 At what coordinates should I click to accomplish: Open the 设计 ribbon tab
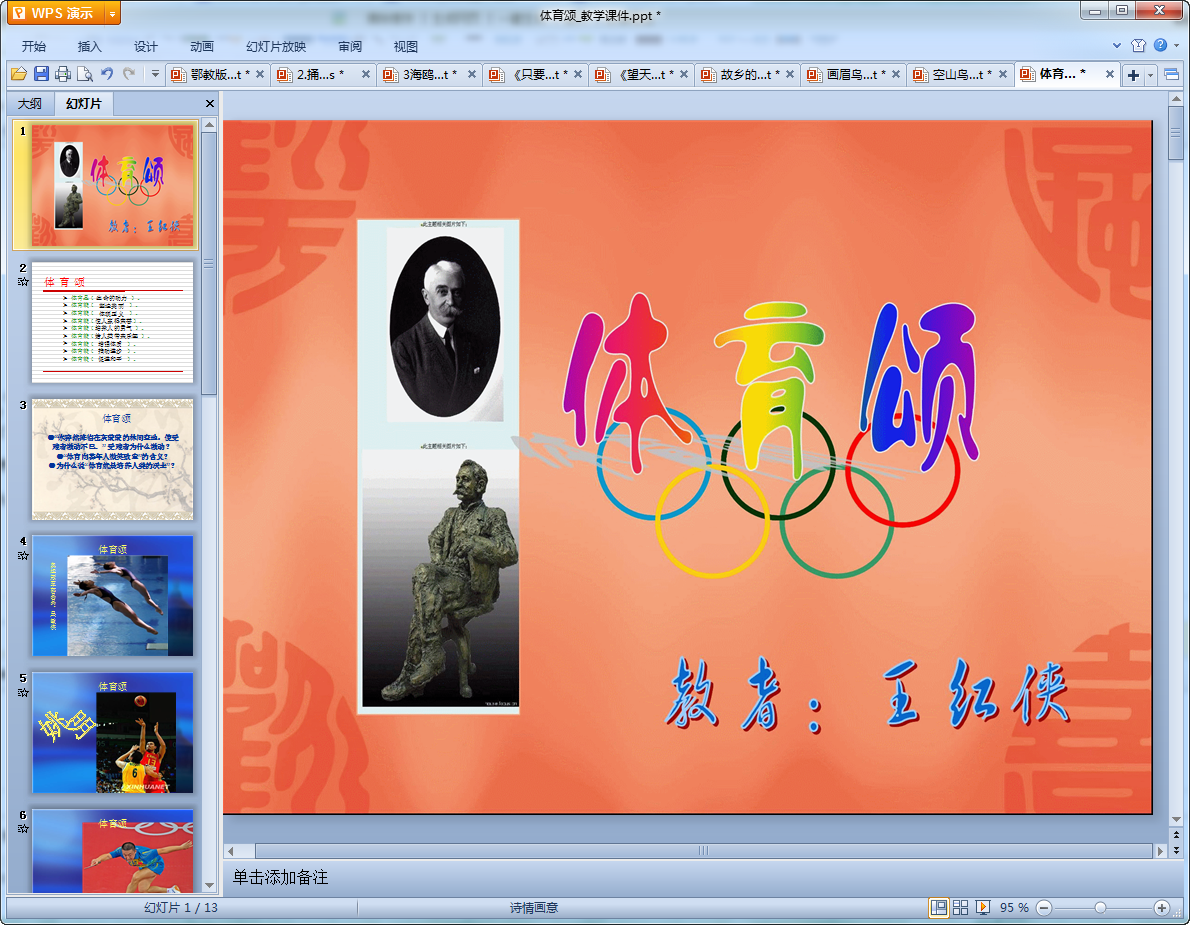(x=146, y=46)
